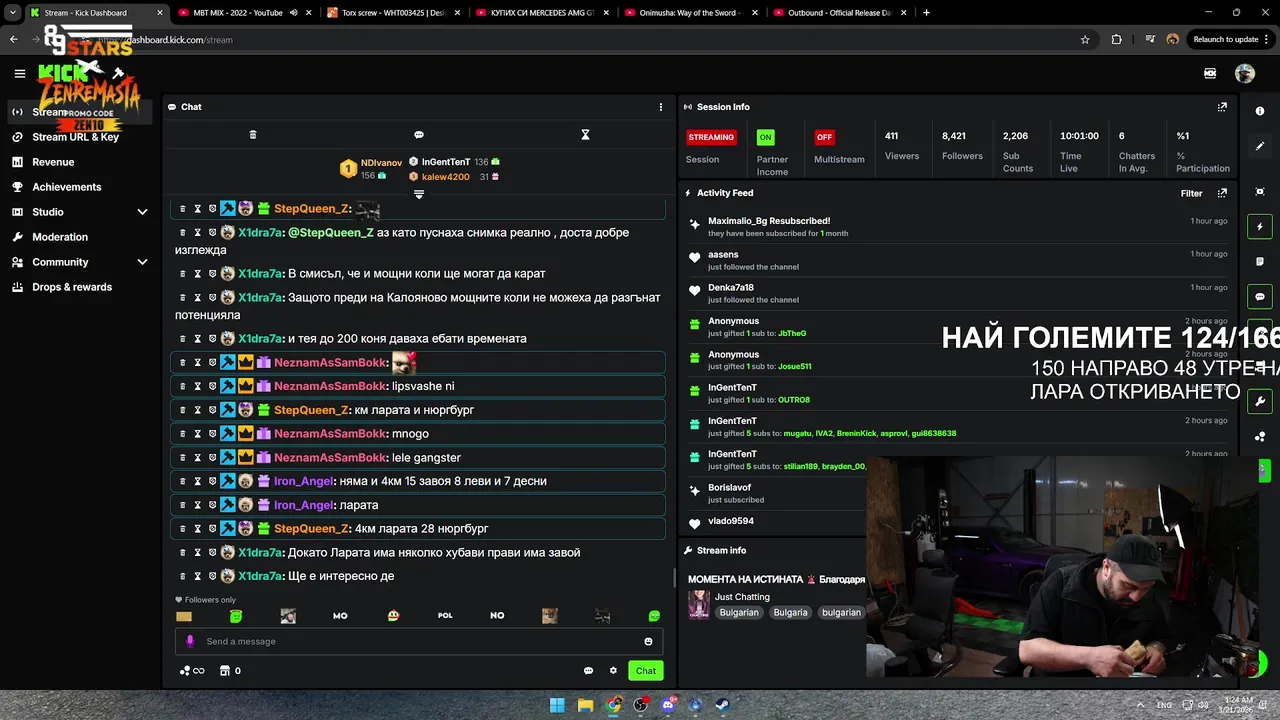Toggle the chat panel icon in right sidebar
The height and width of the screenshot is (720, 1280).
click(x=1260, y=297)
